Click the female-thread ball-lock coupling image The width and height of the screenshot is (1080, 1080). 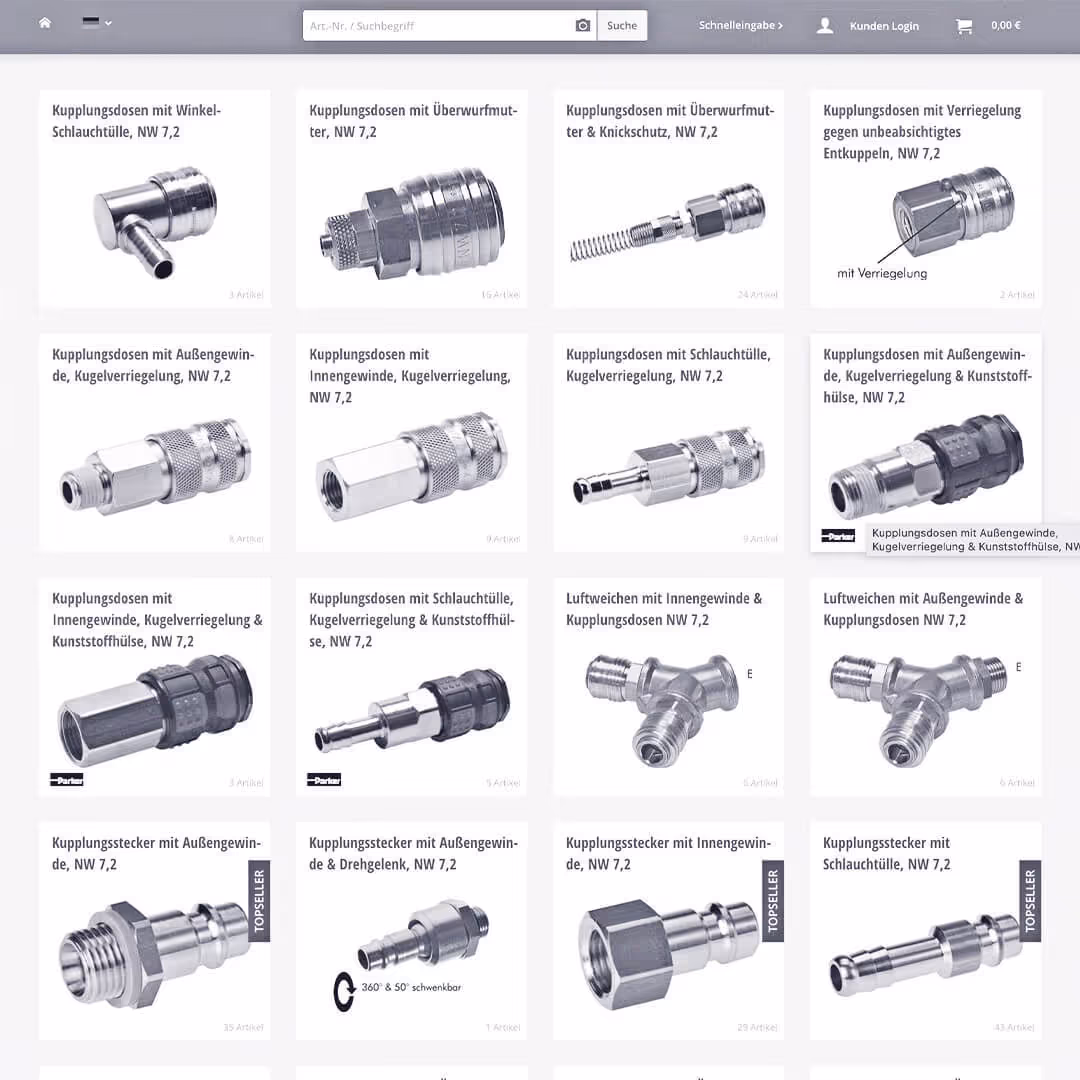click(412, 466)
